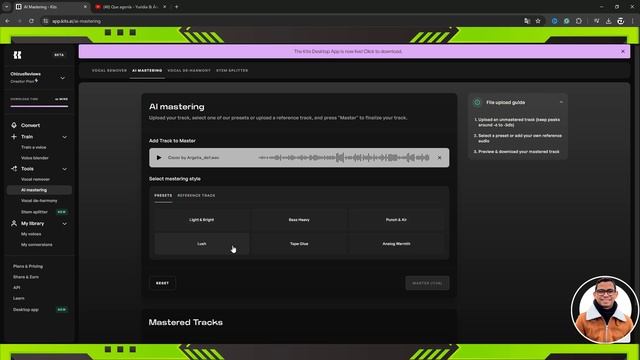Switch to the Reference Track tab
Image resolution: width=640 pixels, height=360 pixels.
pos(196,196)
